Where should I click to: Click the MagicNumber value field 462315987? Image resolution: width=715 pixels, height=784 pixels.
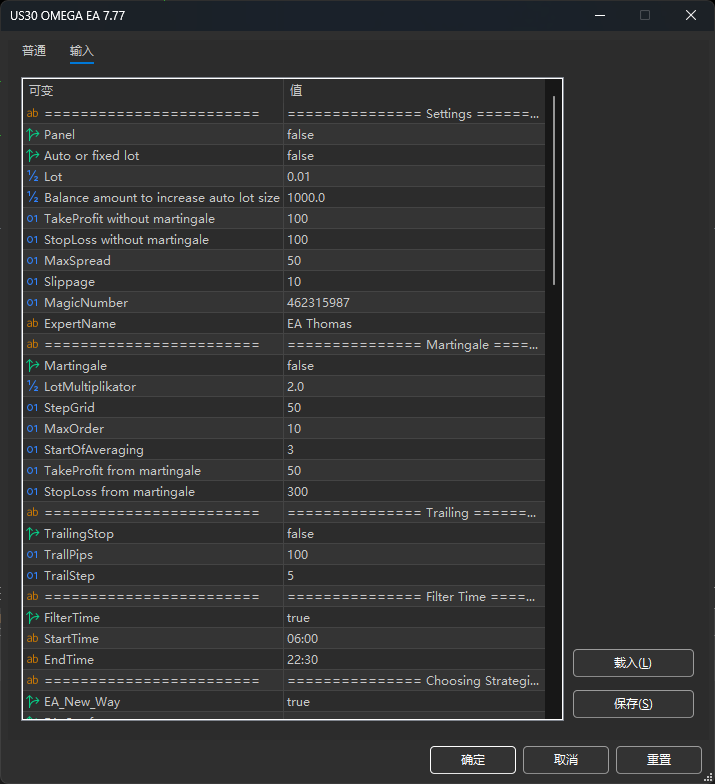coord(413,303)
